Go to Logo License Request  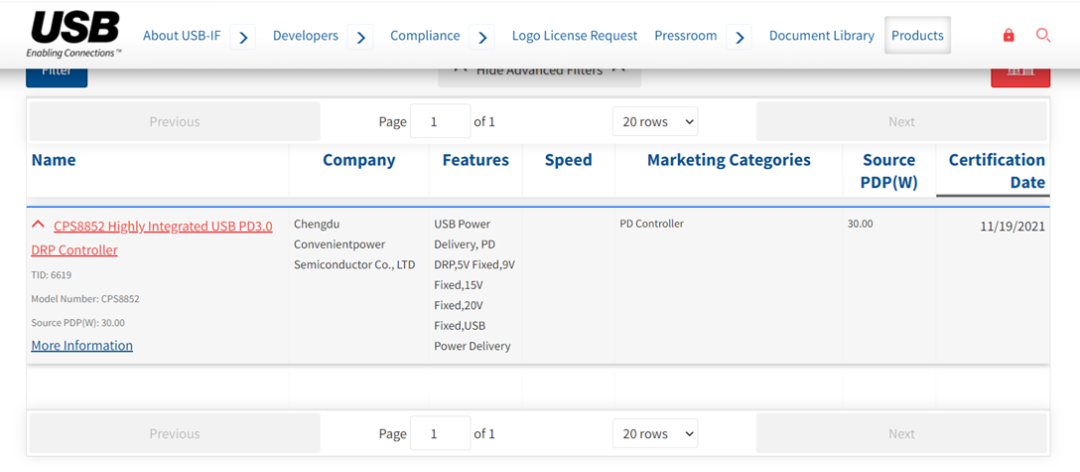point(574,35)
